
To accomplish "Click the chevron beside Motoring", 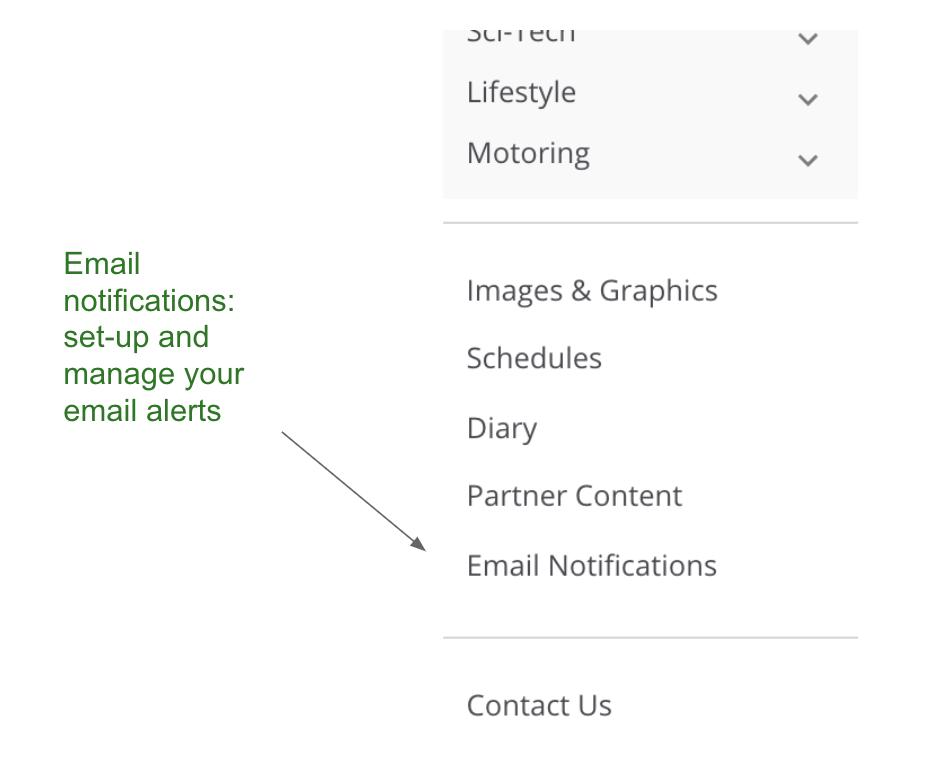I will point(807,160).
